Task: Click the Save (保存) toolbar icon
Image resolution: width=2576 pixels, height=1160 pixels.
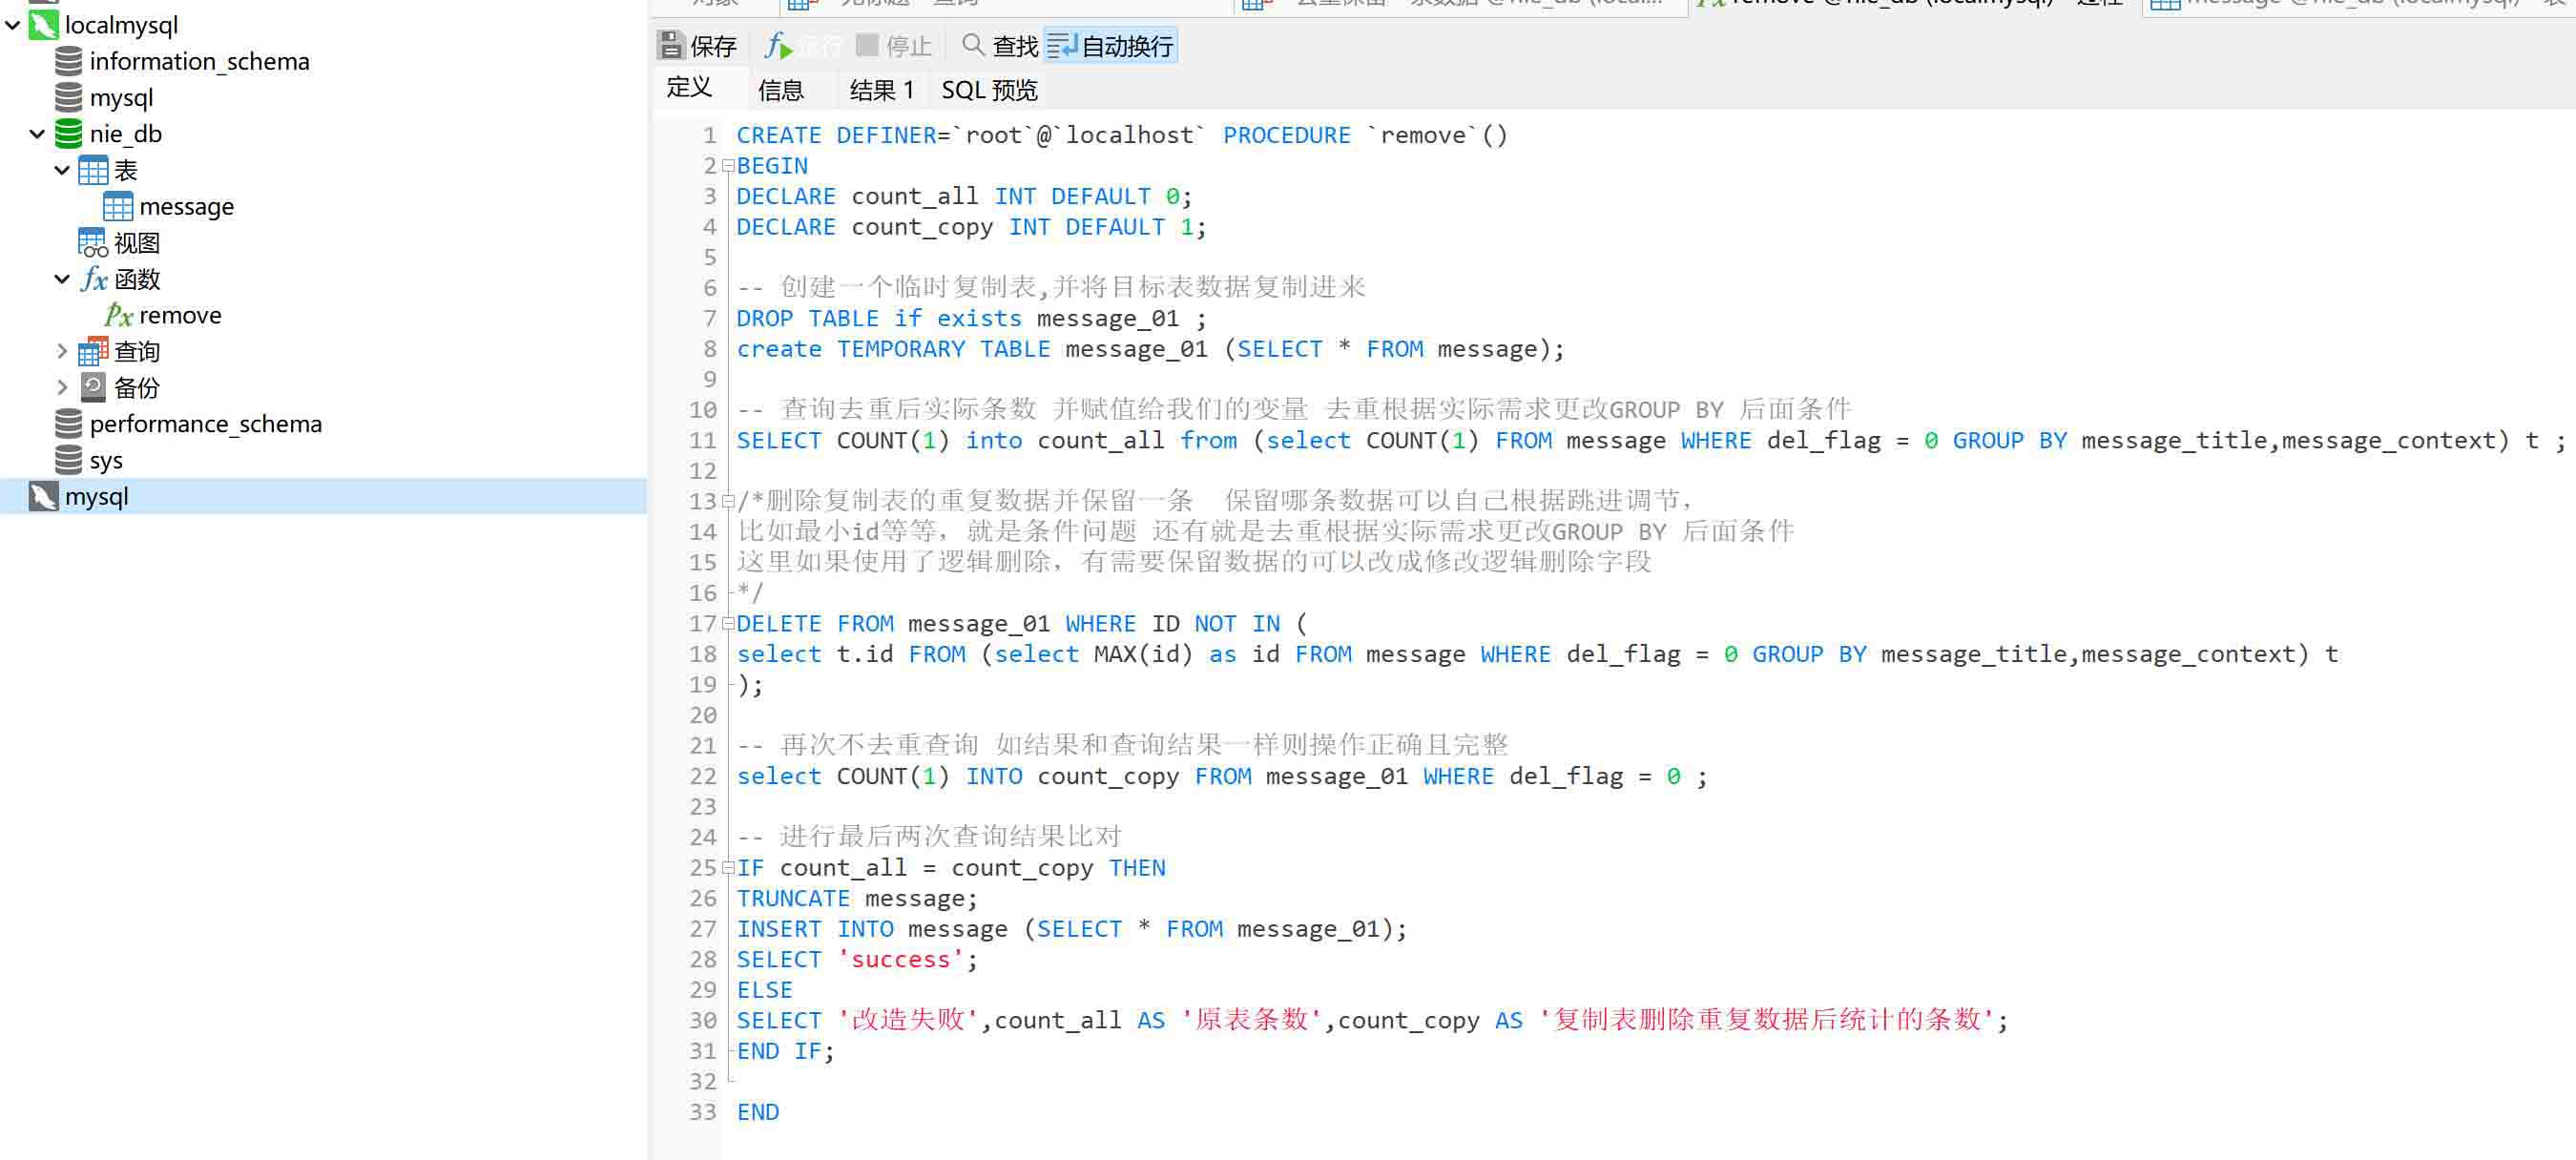Action: [670, 46]
